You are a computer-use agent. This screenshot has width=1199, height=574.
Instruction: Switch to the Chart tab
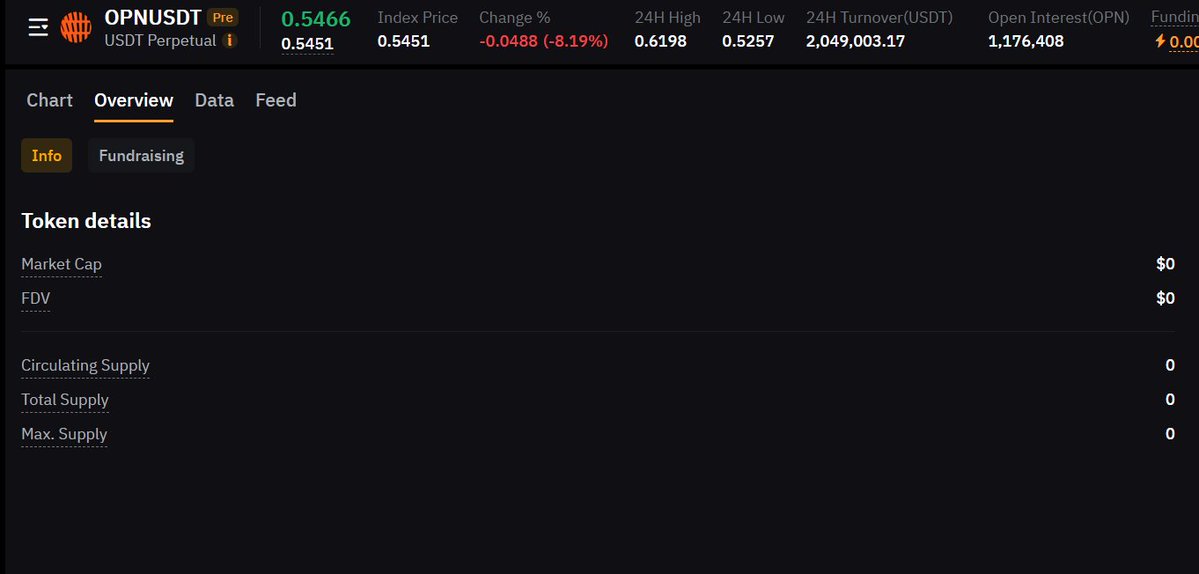click(x=50, y=100)
